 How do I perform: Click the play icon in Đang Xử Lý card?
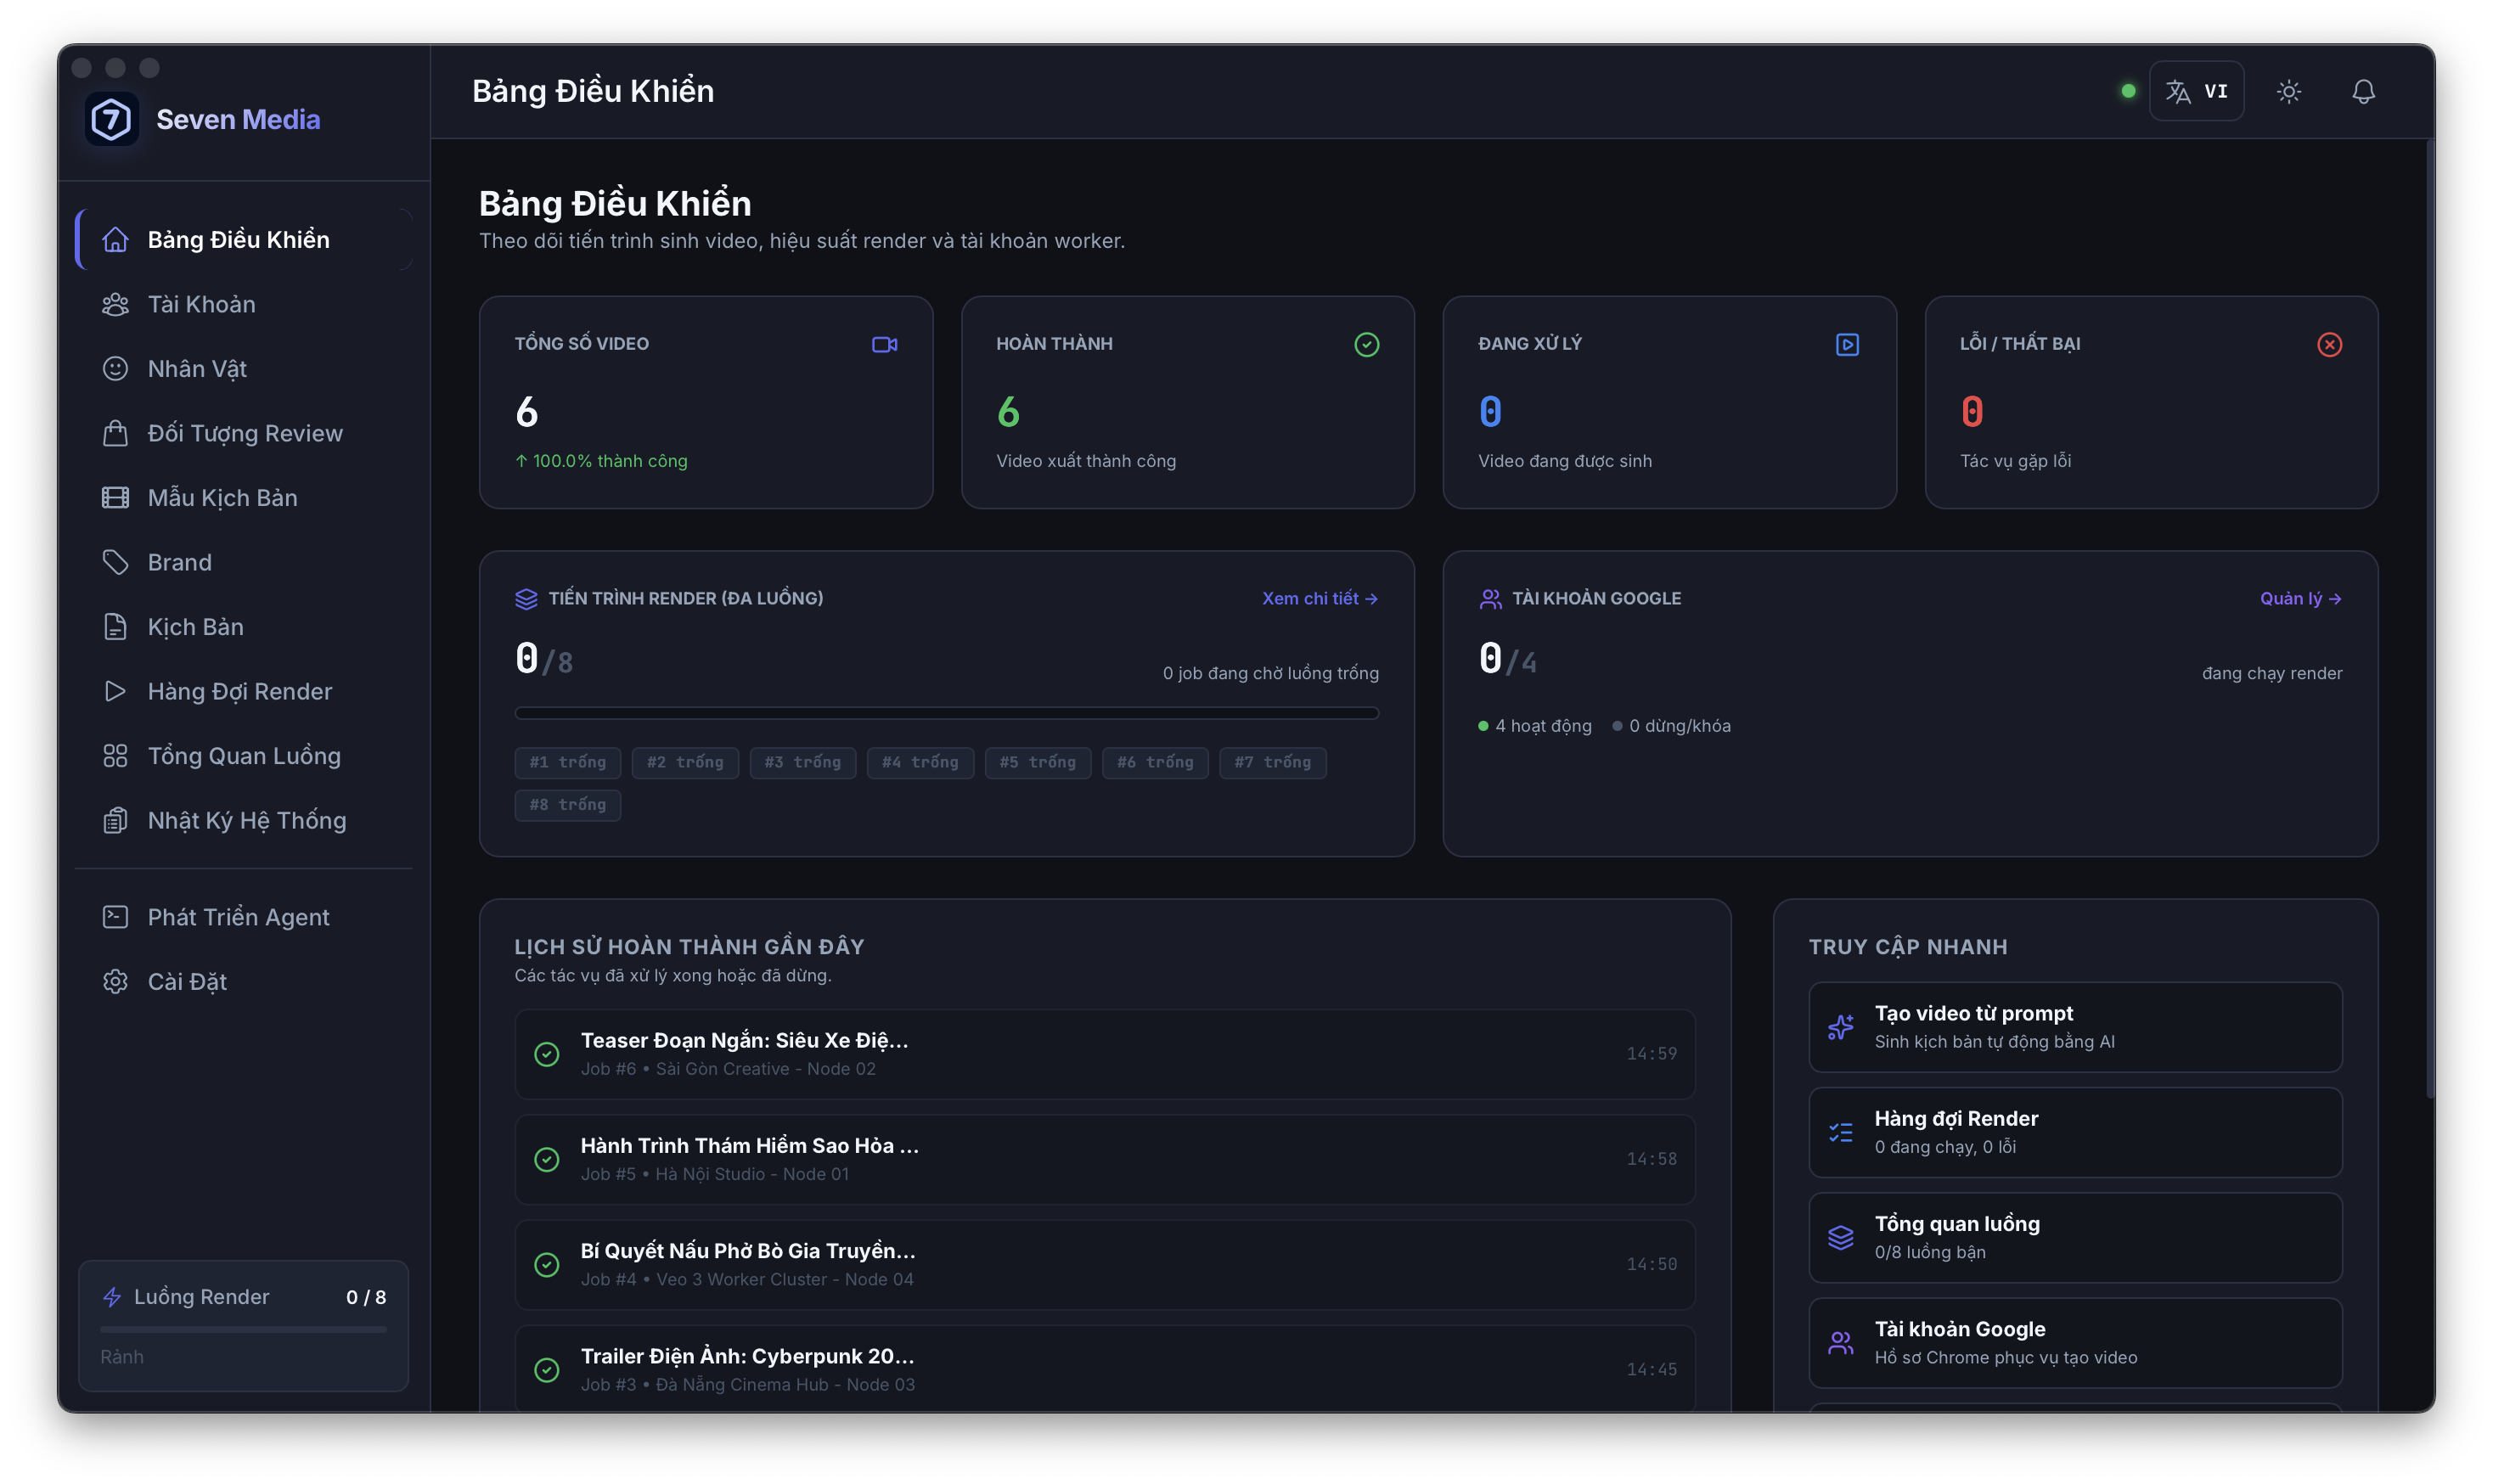click(x=1846, y=344)
